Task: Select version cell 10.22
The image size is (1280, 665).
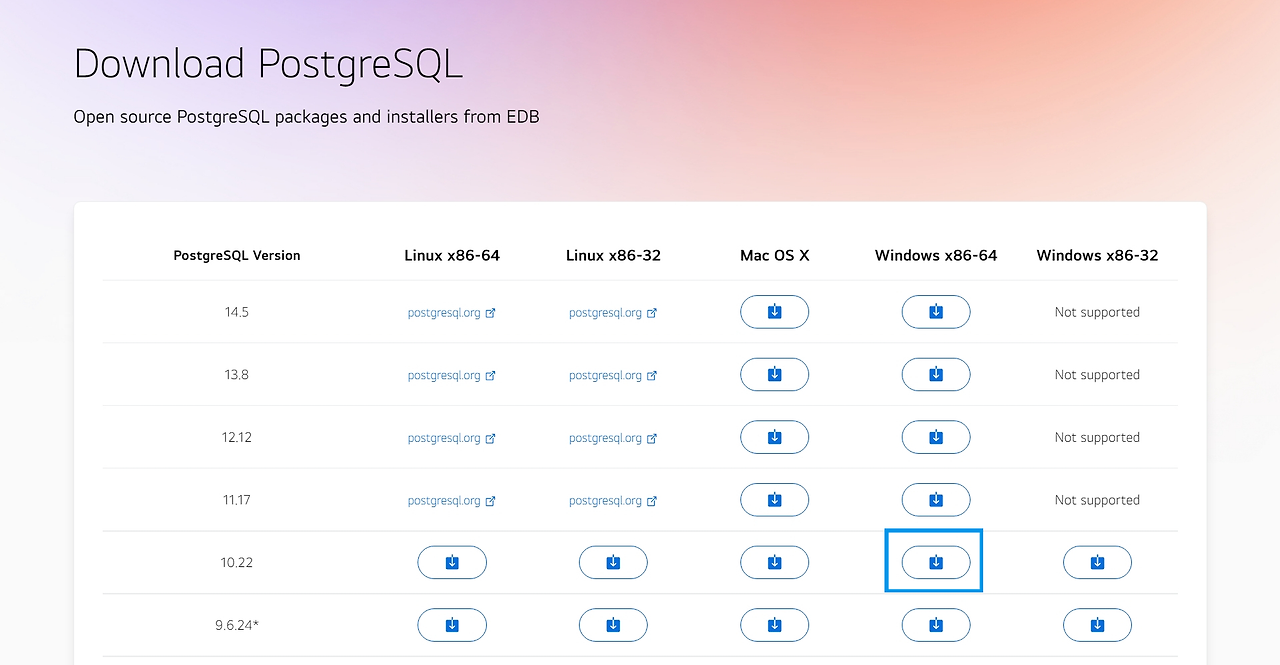Action: coord(237,563)
